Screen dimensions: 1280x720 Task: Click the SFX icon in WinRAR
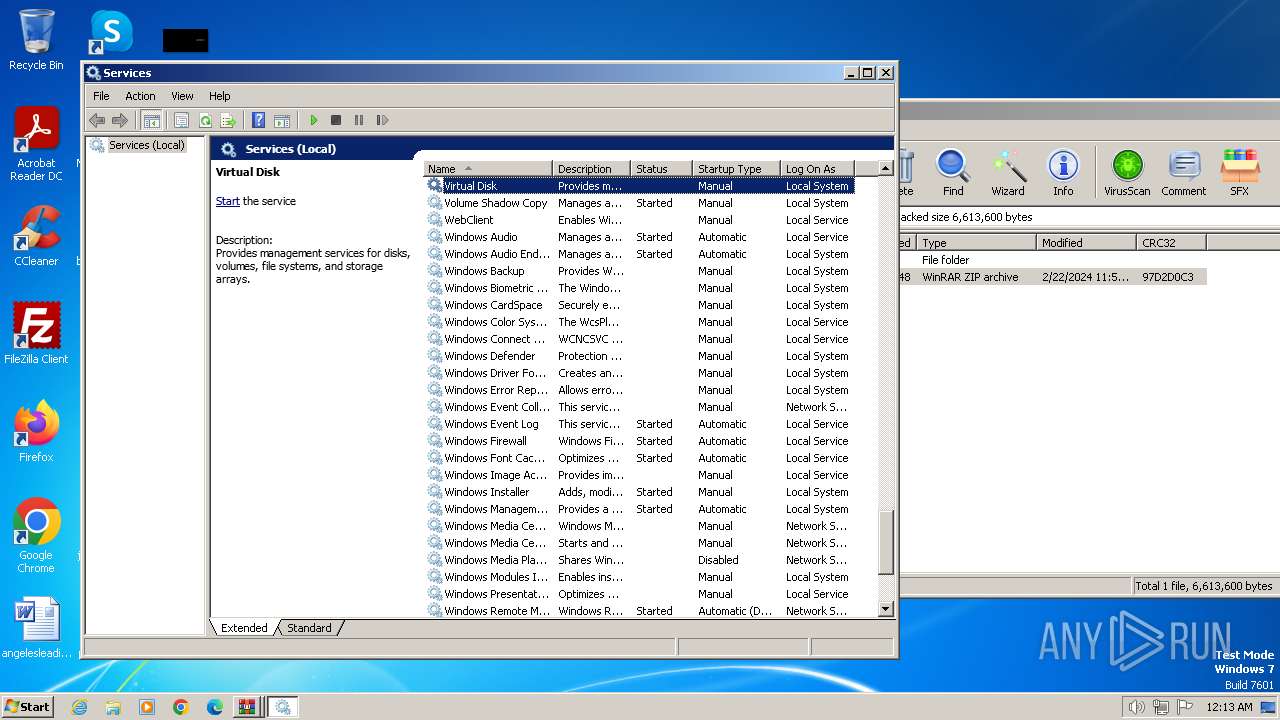(1240, 172)
